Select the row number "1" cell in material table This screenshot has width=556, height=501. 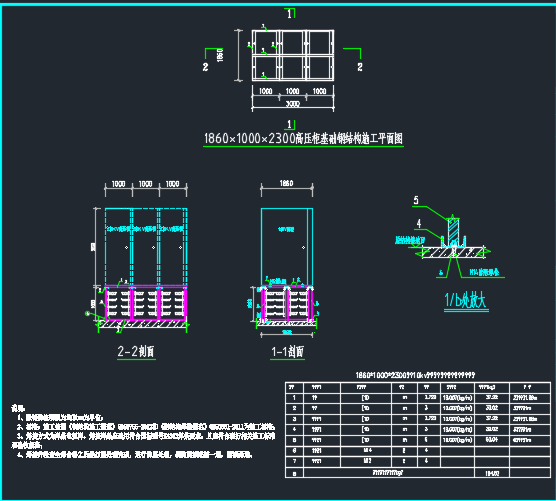[x=294, y=398]
